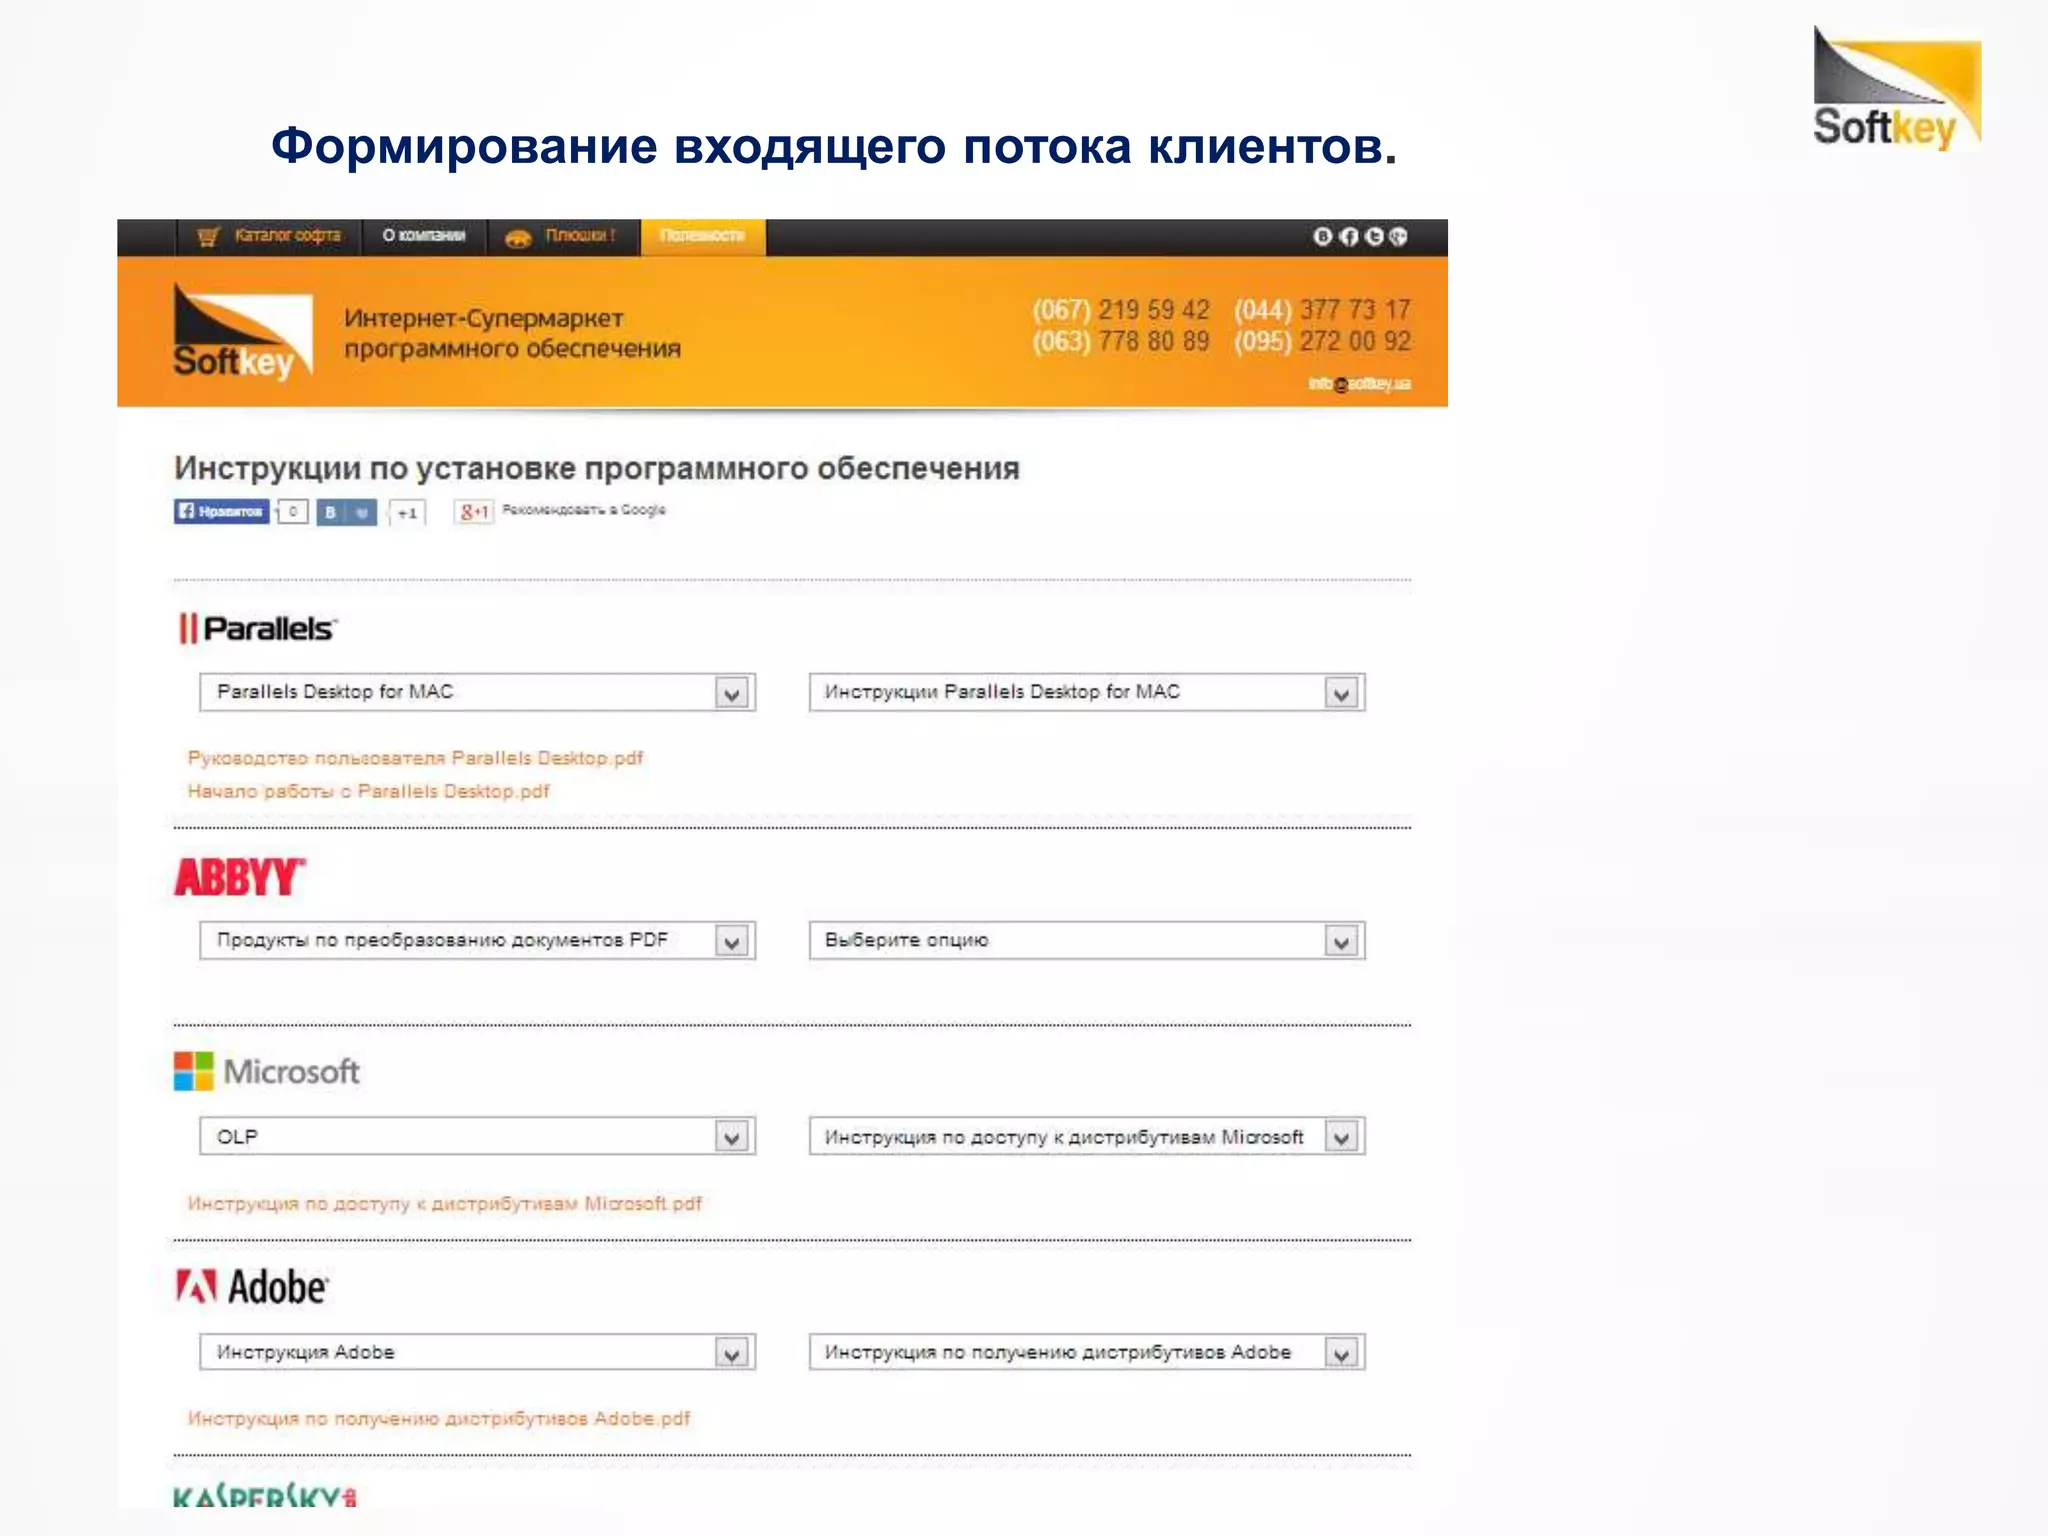Expand arrow of Adobe distributives dropdown

1342,1353
